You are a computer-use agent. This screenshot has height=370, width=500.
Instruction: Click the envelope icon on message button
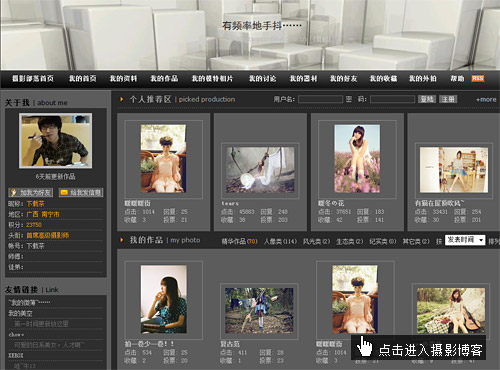click(64, 192)
